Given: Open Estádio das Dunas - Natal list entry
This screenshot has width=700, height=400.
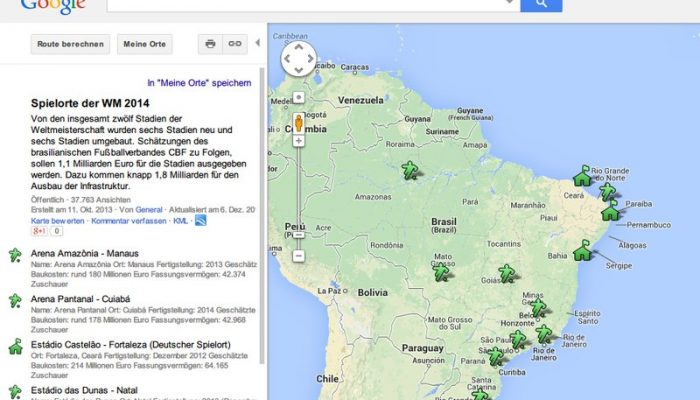Looking at the screenshot, I should pos(84,390).
